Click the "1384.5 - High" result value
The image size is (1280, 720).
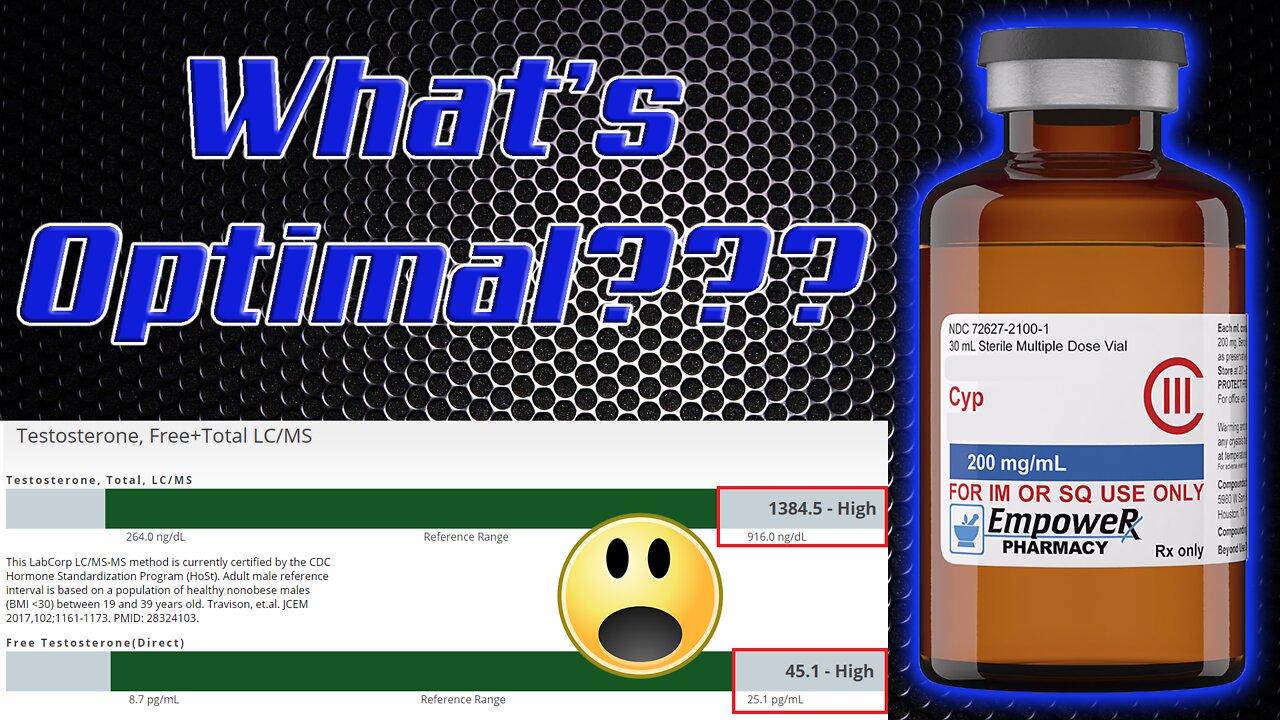pos(822,508)
